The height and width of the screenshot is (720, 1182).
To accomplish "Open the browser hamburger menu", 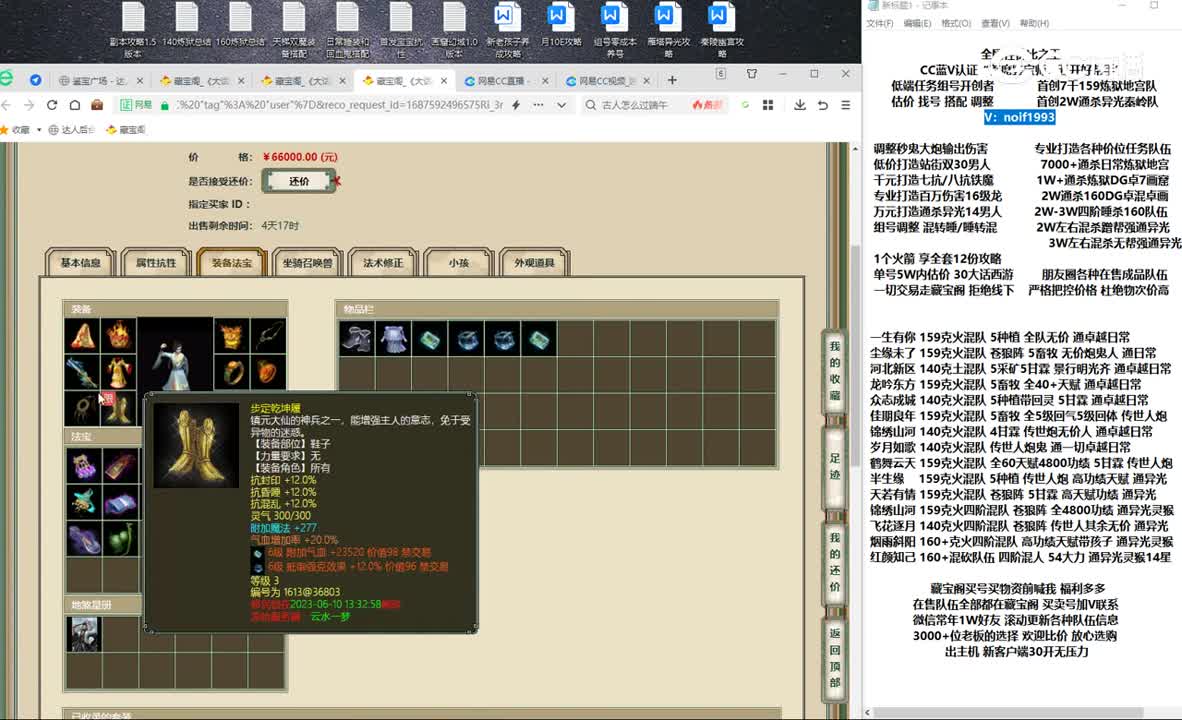I will tap(846, 105).
